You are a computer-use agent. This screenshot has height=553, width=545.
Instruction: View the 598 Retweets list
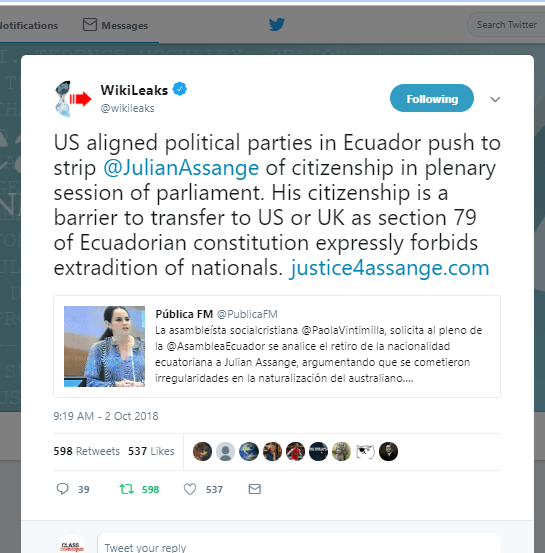click(86, 451)
